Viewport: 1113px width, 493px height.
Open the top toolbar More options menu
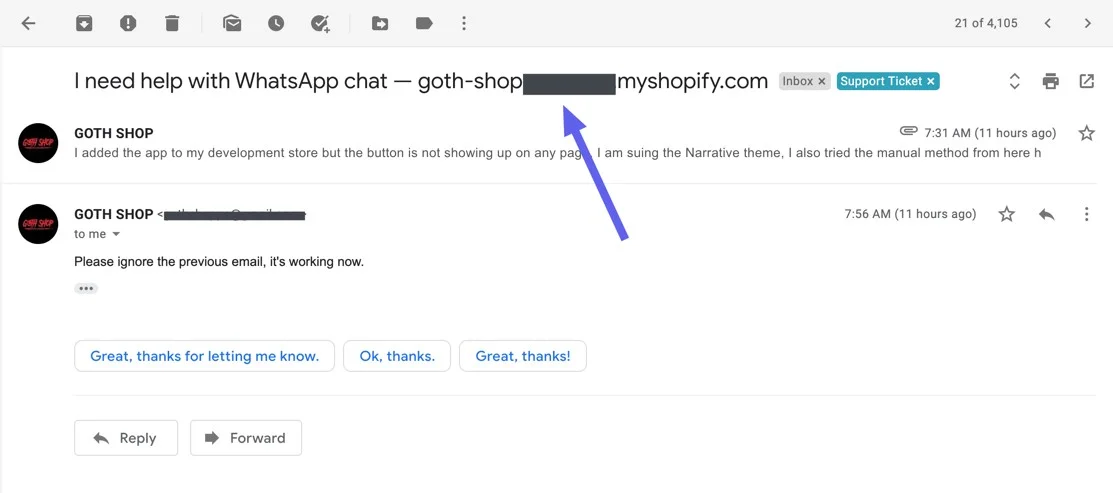pyautogui.click(x=464, y=23)
